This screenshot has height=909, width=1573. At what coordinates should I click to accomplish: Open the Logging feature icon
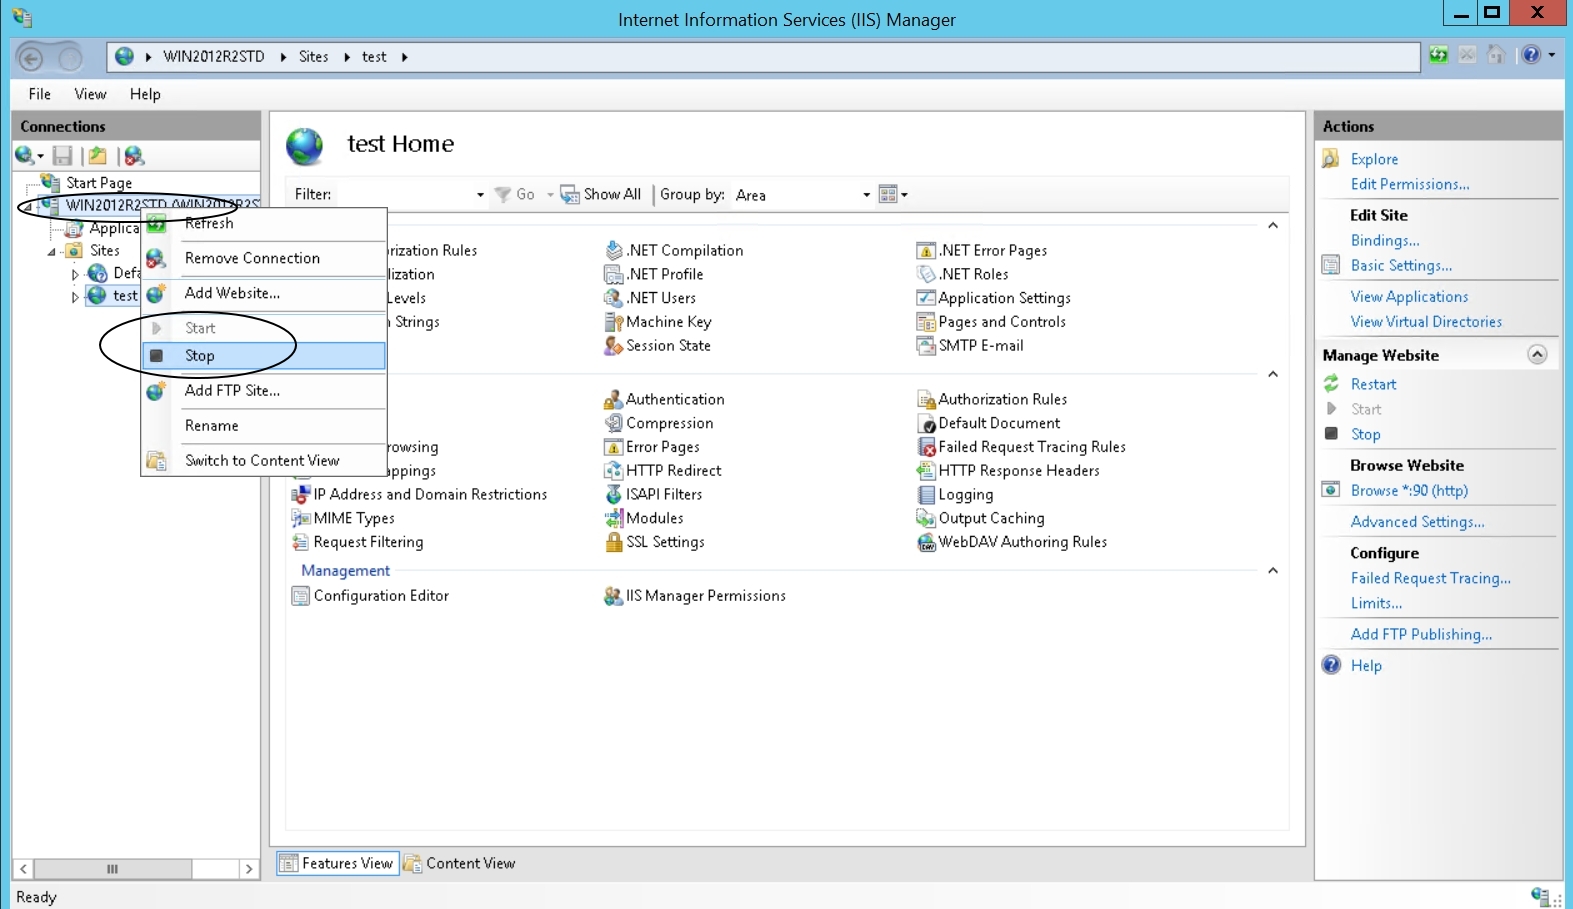(x=926, y=495)
